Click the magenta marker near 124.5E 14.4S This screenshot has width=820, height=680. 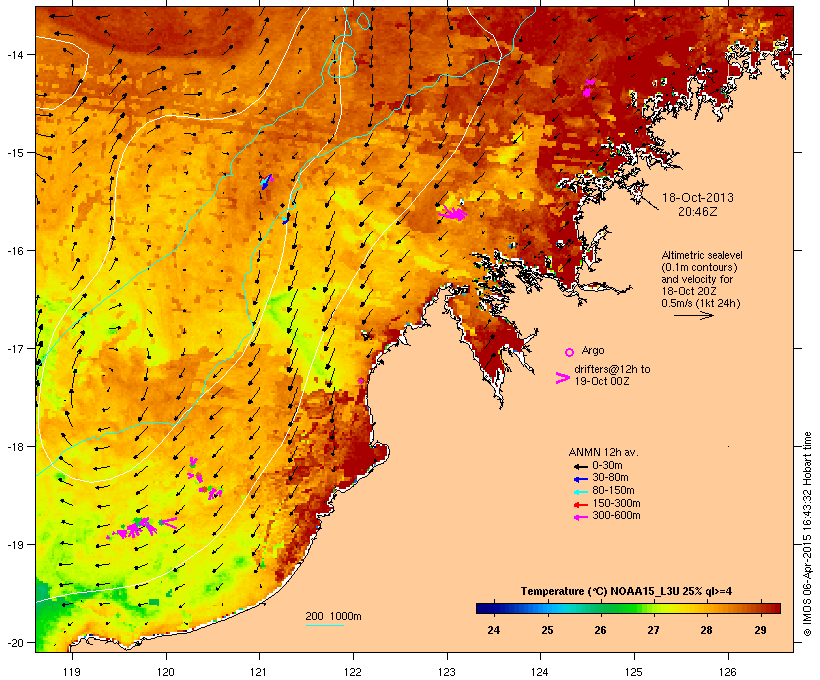(588, 88)
